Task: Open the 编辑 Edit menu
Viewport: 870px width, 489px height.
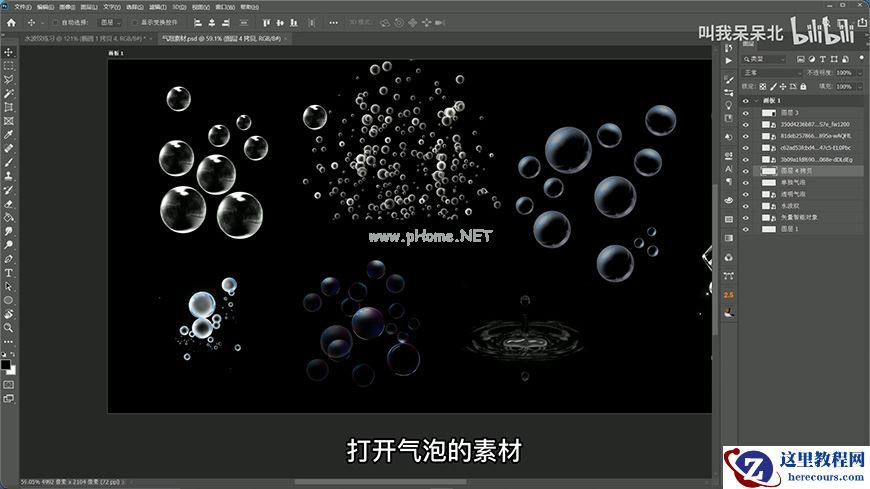Action: click(45, 7)
